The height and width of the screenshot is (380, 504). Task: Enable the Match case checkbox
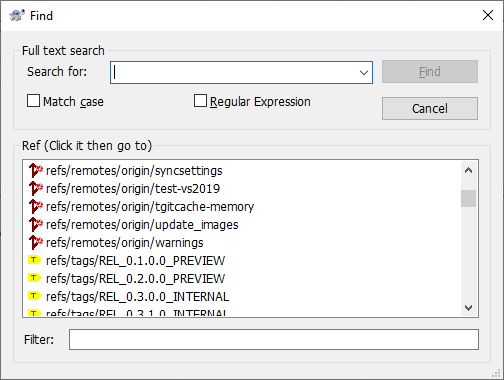[x=33, y=101]
